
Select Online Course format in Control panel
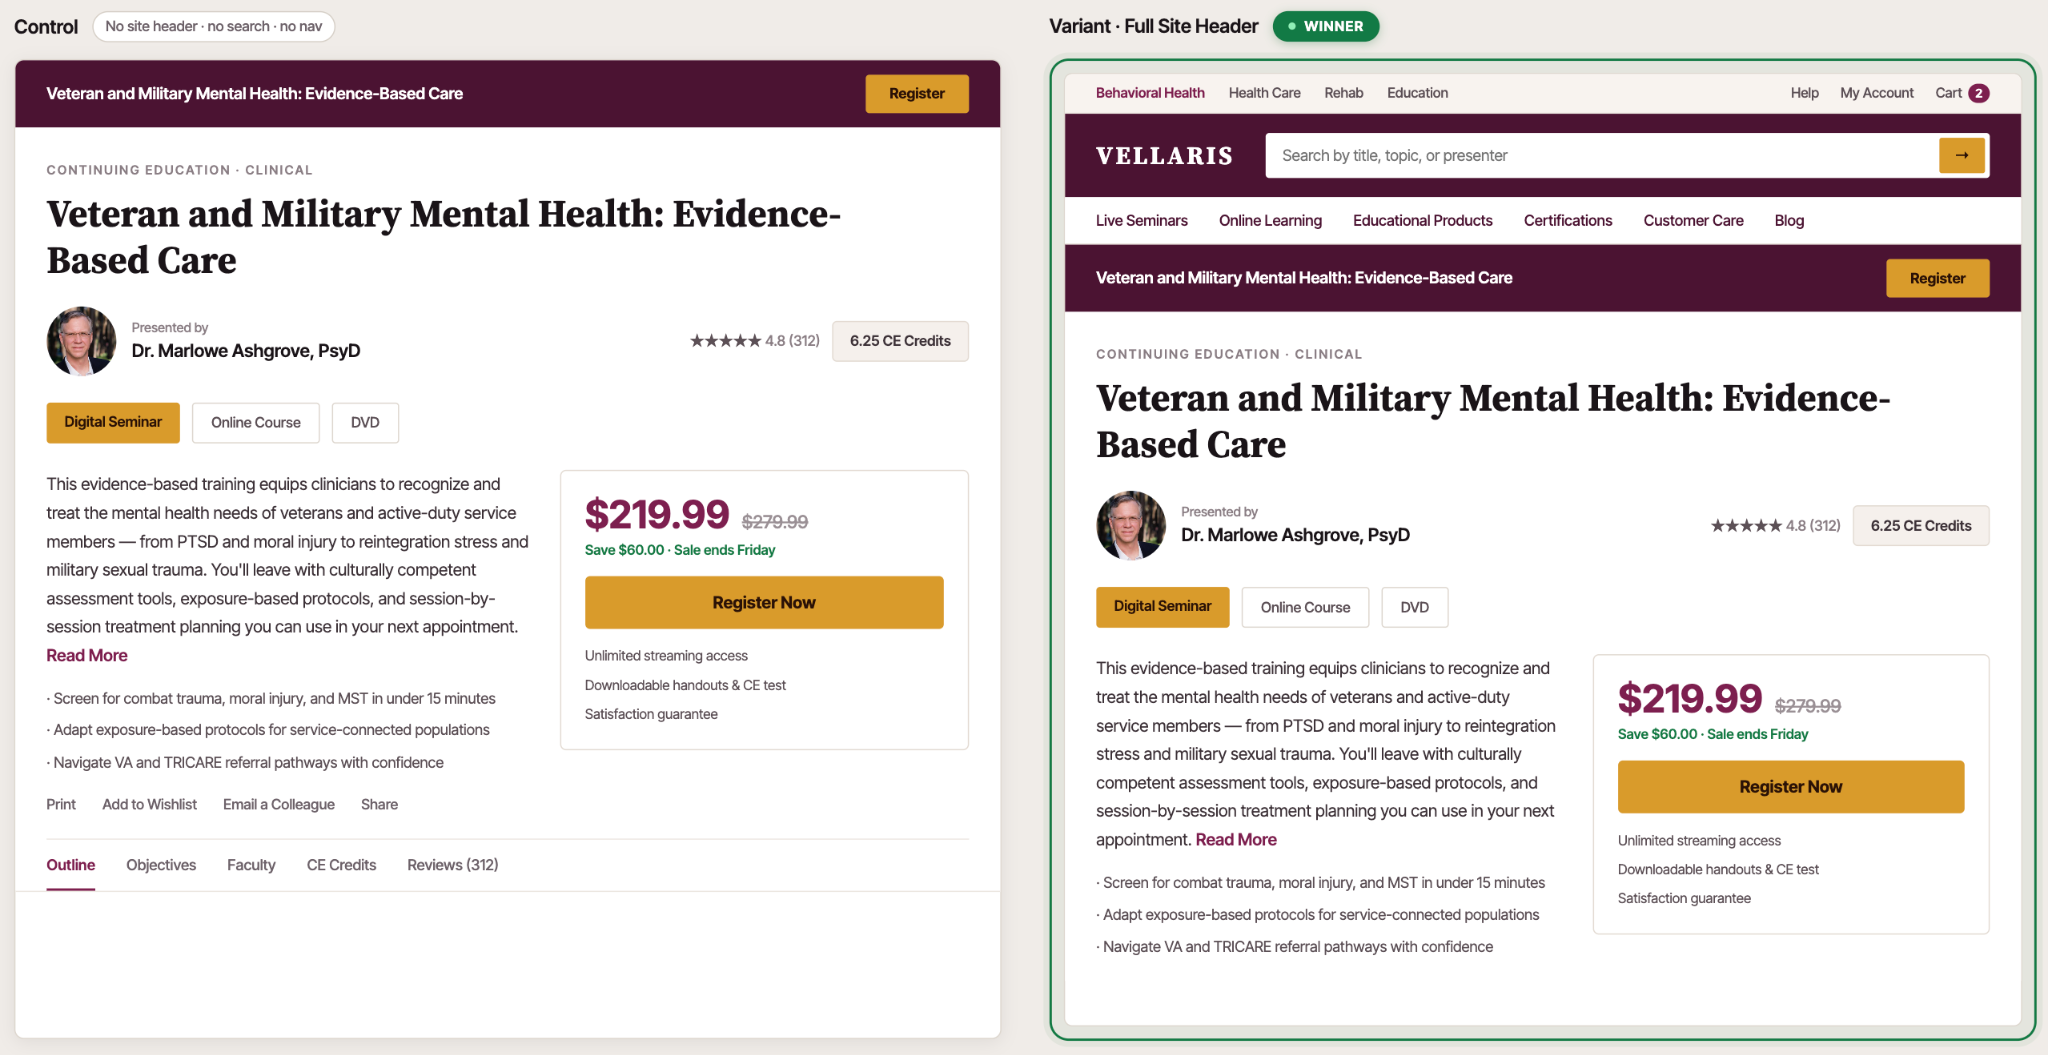(256, 423)
